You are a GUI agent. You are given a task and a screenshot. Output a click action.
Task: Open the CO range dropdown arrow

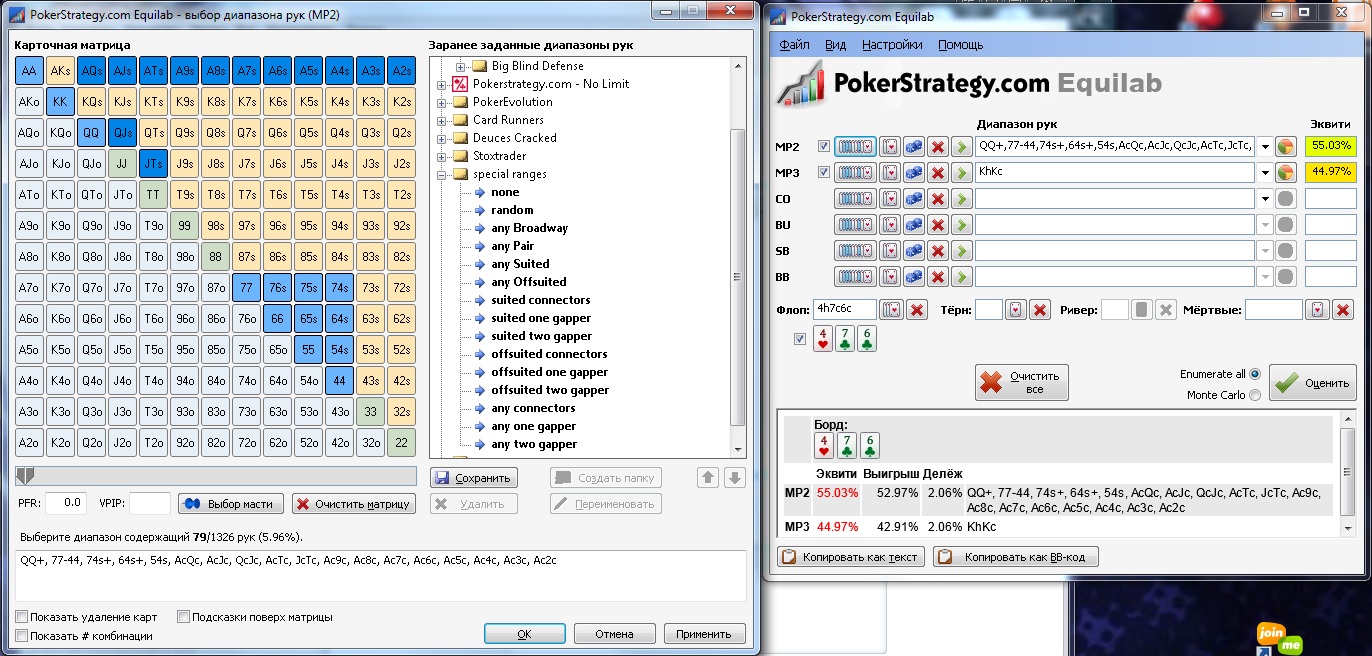(x=1265, y=198)
